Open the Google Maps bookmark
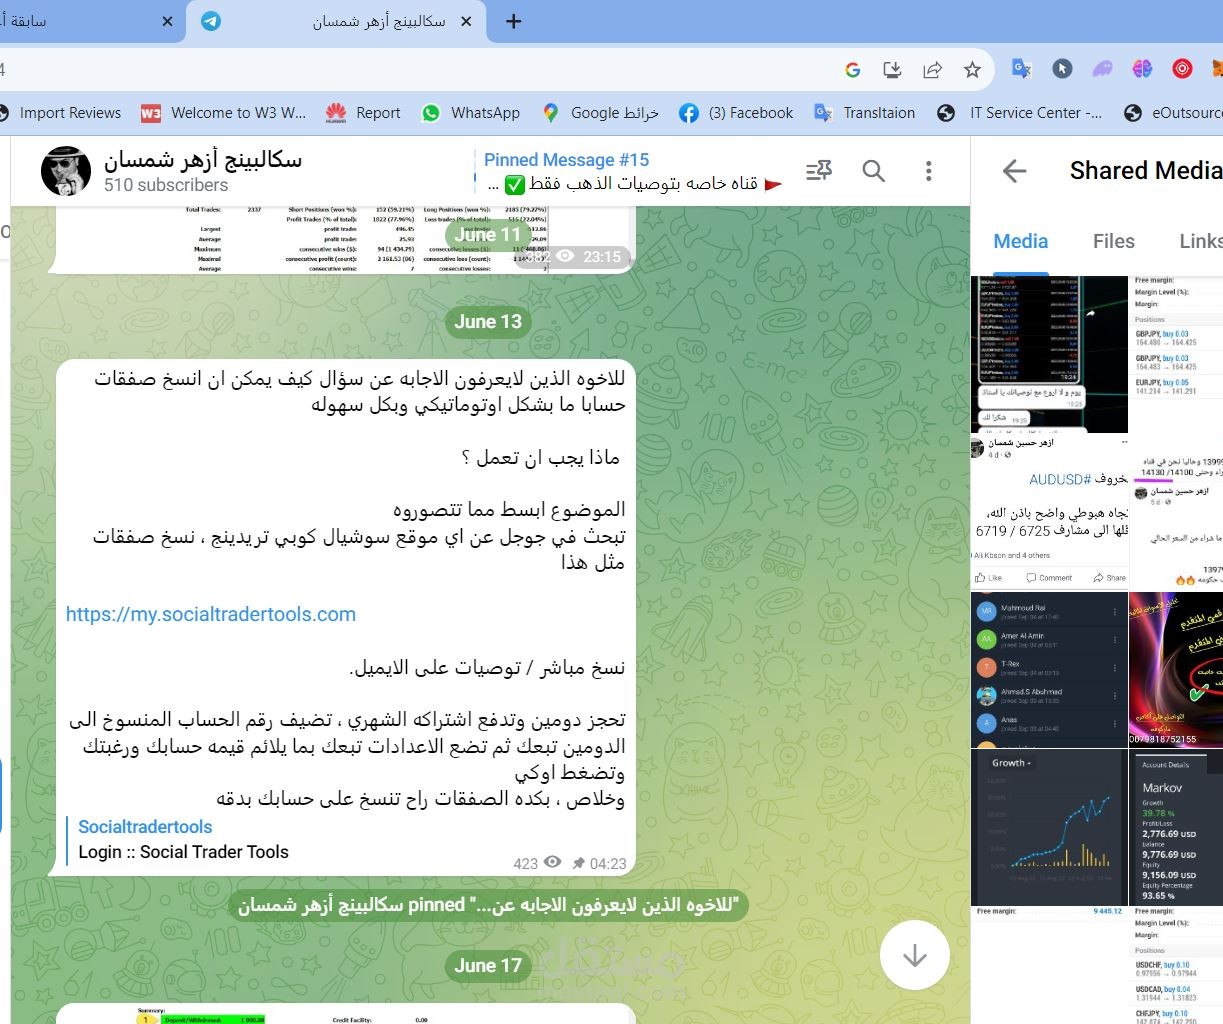 tap(600, 113)
